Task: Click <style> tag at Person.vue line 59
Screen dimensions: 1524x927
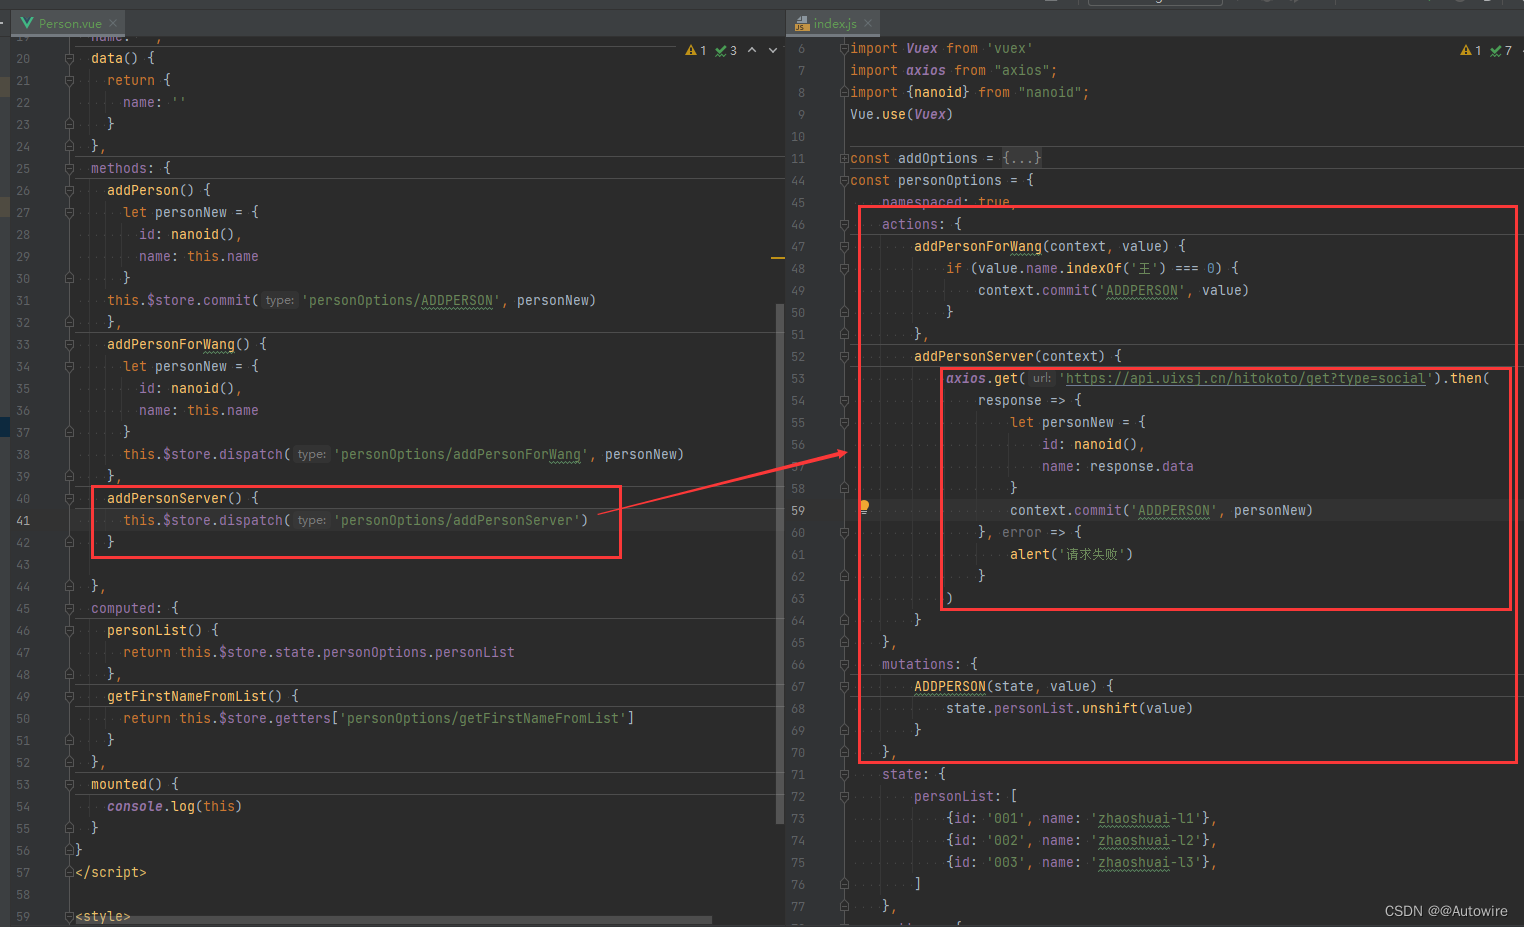Action: pyautogui.click(x=103, y=916)
